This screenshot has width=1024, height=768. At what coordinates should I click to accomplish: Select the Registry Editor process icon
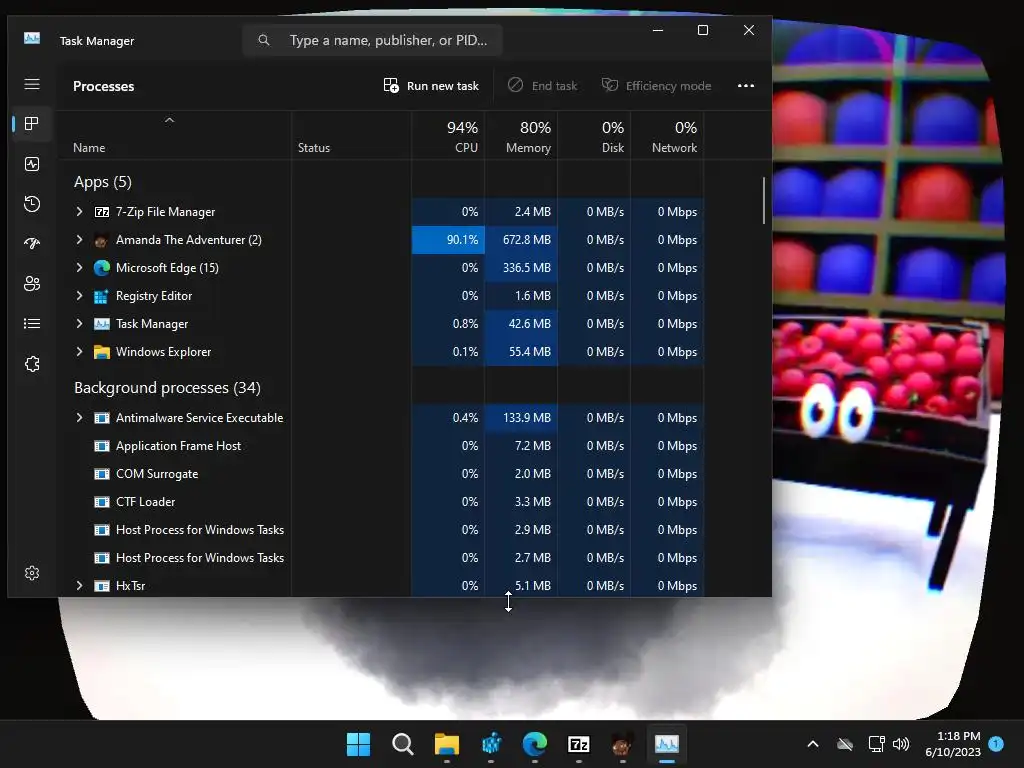tap(101, 296)
